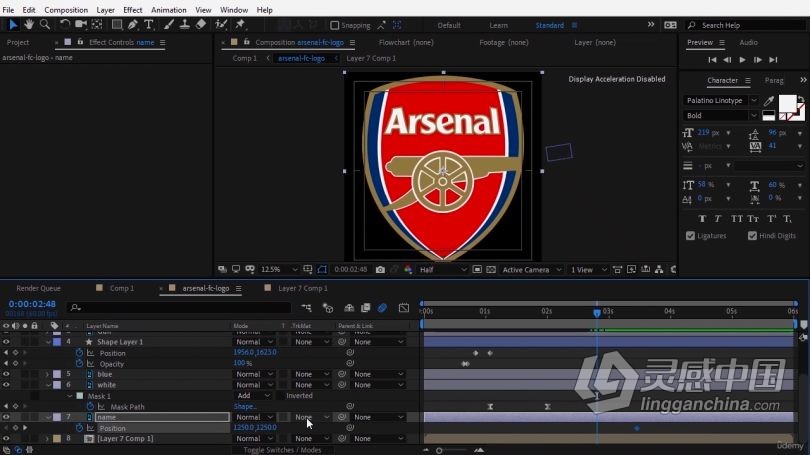Open the Palatino Linotype font dropdown

point(721,101)
